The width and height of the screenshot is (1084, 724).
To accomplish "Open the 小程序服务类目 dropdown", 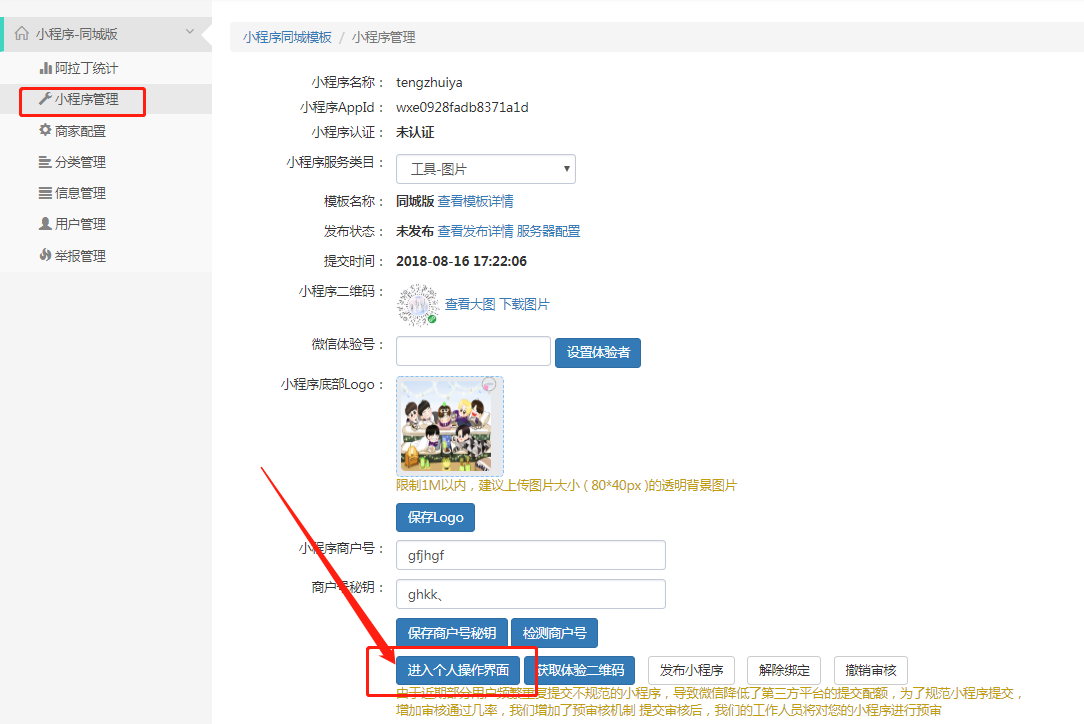I will click(485, 169).
